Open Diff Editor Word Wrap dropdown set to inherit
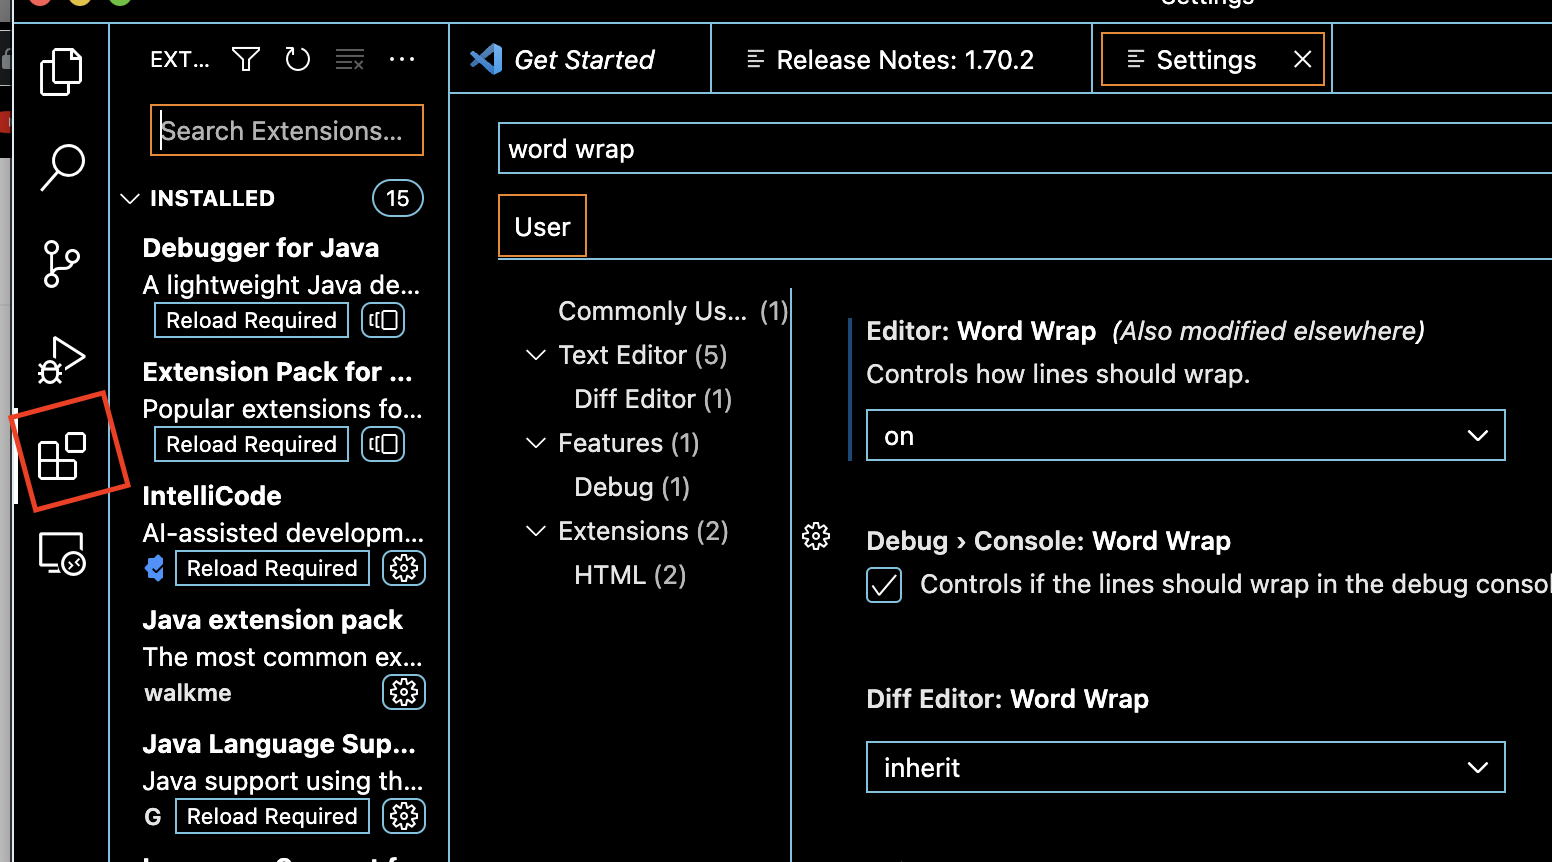 (x=1185, y=767)
